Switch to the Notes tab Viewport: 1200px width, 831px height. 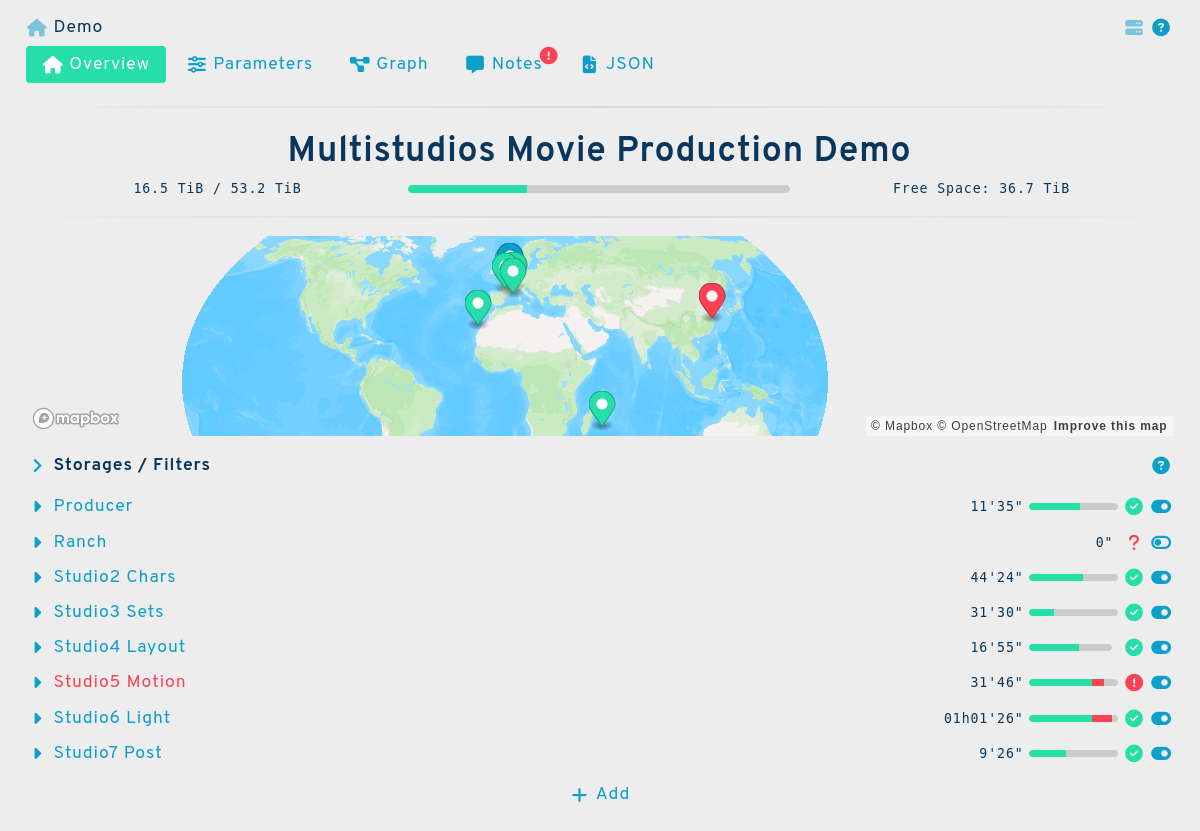pyautogui.click(x=515, y=63)
